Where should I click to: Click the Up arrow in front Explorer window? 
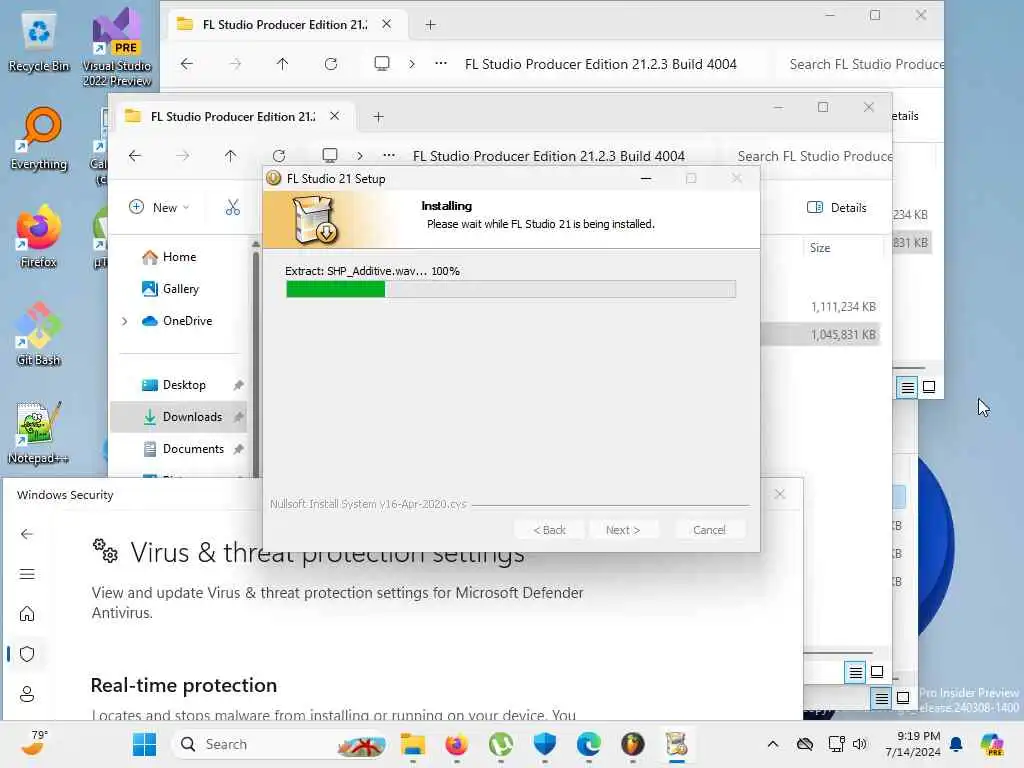click(x=231, y=155)
